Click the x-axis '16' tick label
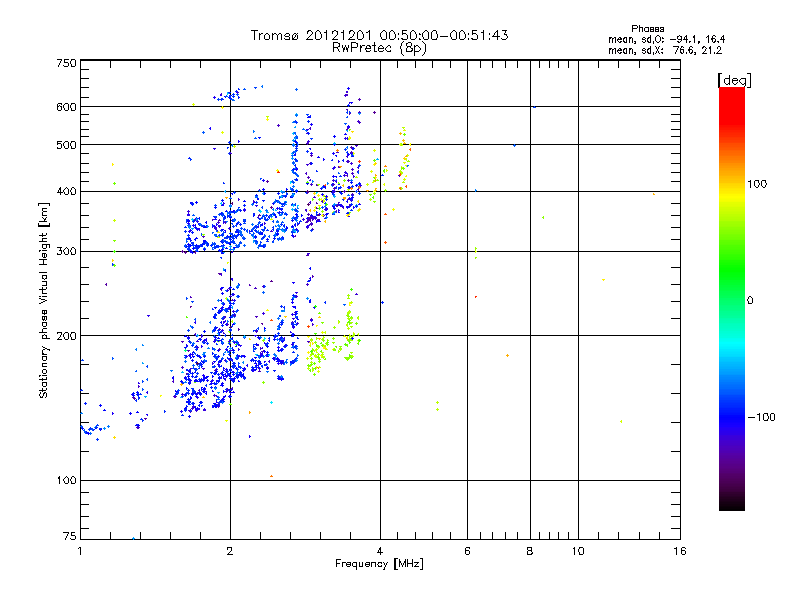Image resolution: width=800 pixels, height=600 pixels. [680, 551]
